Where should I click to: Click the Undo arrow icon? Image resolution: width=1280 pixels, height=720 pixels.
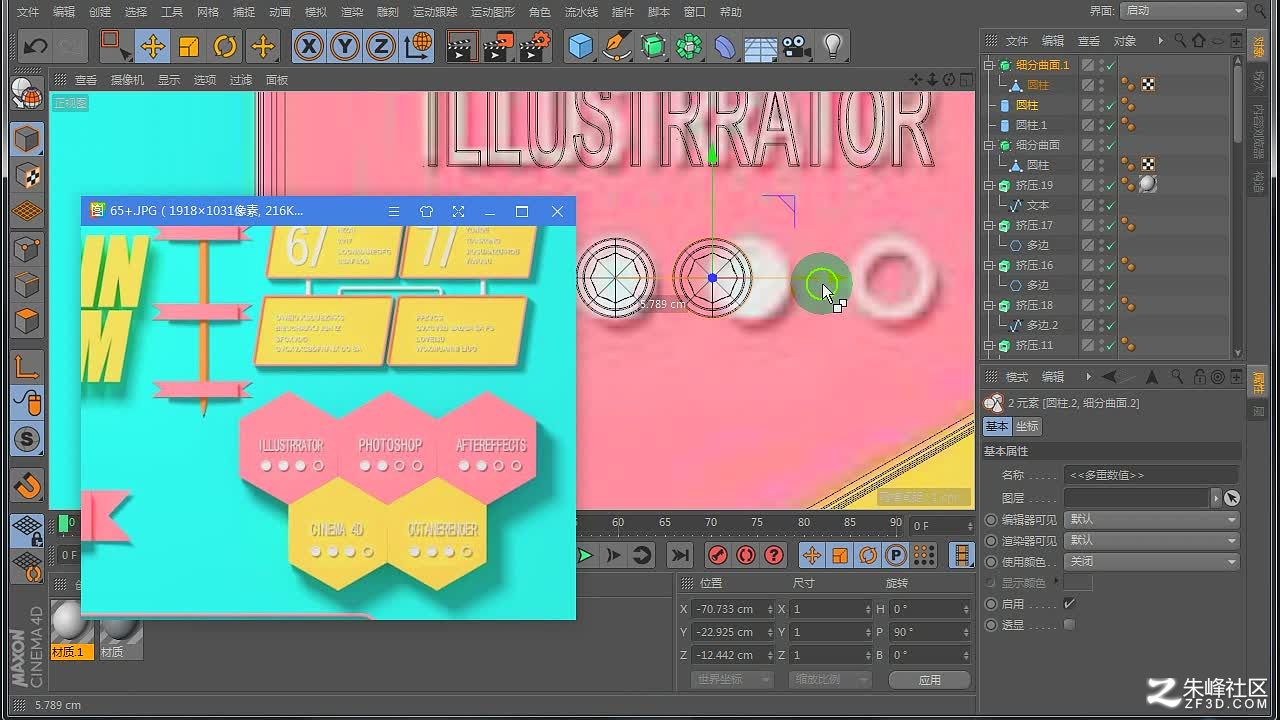point(35,46)
